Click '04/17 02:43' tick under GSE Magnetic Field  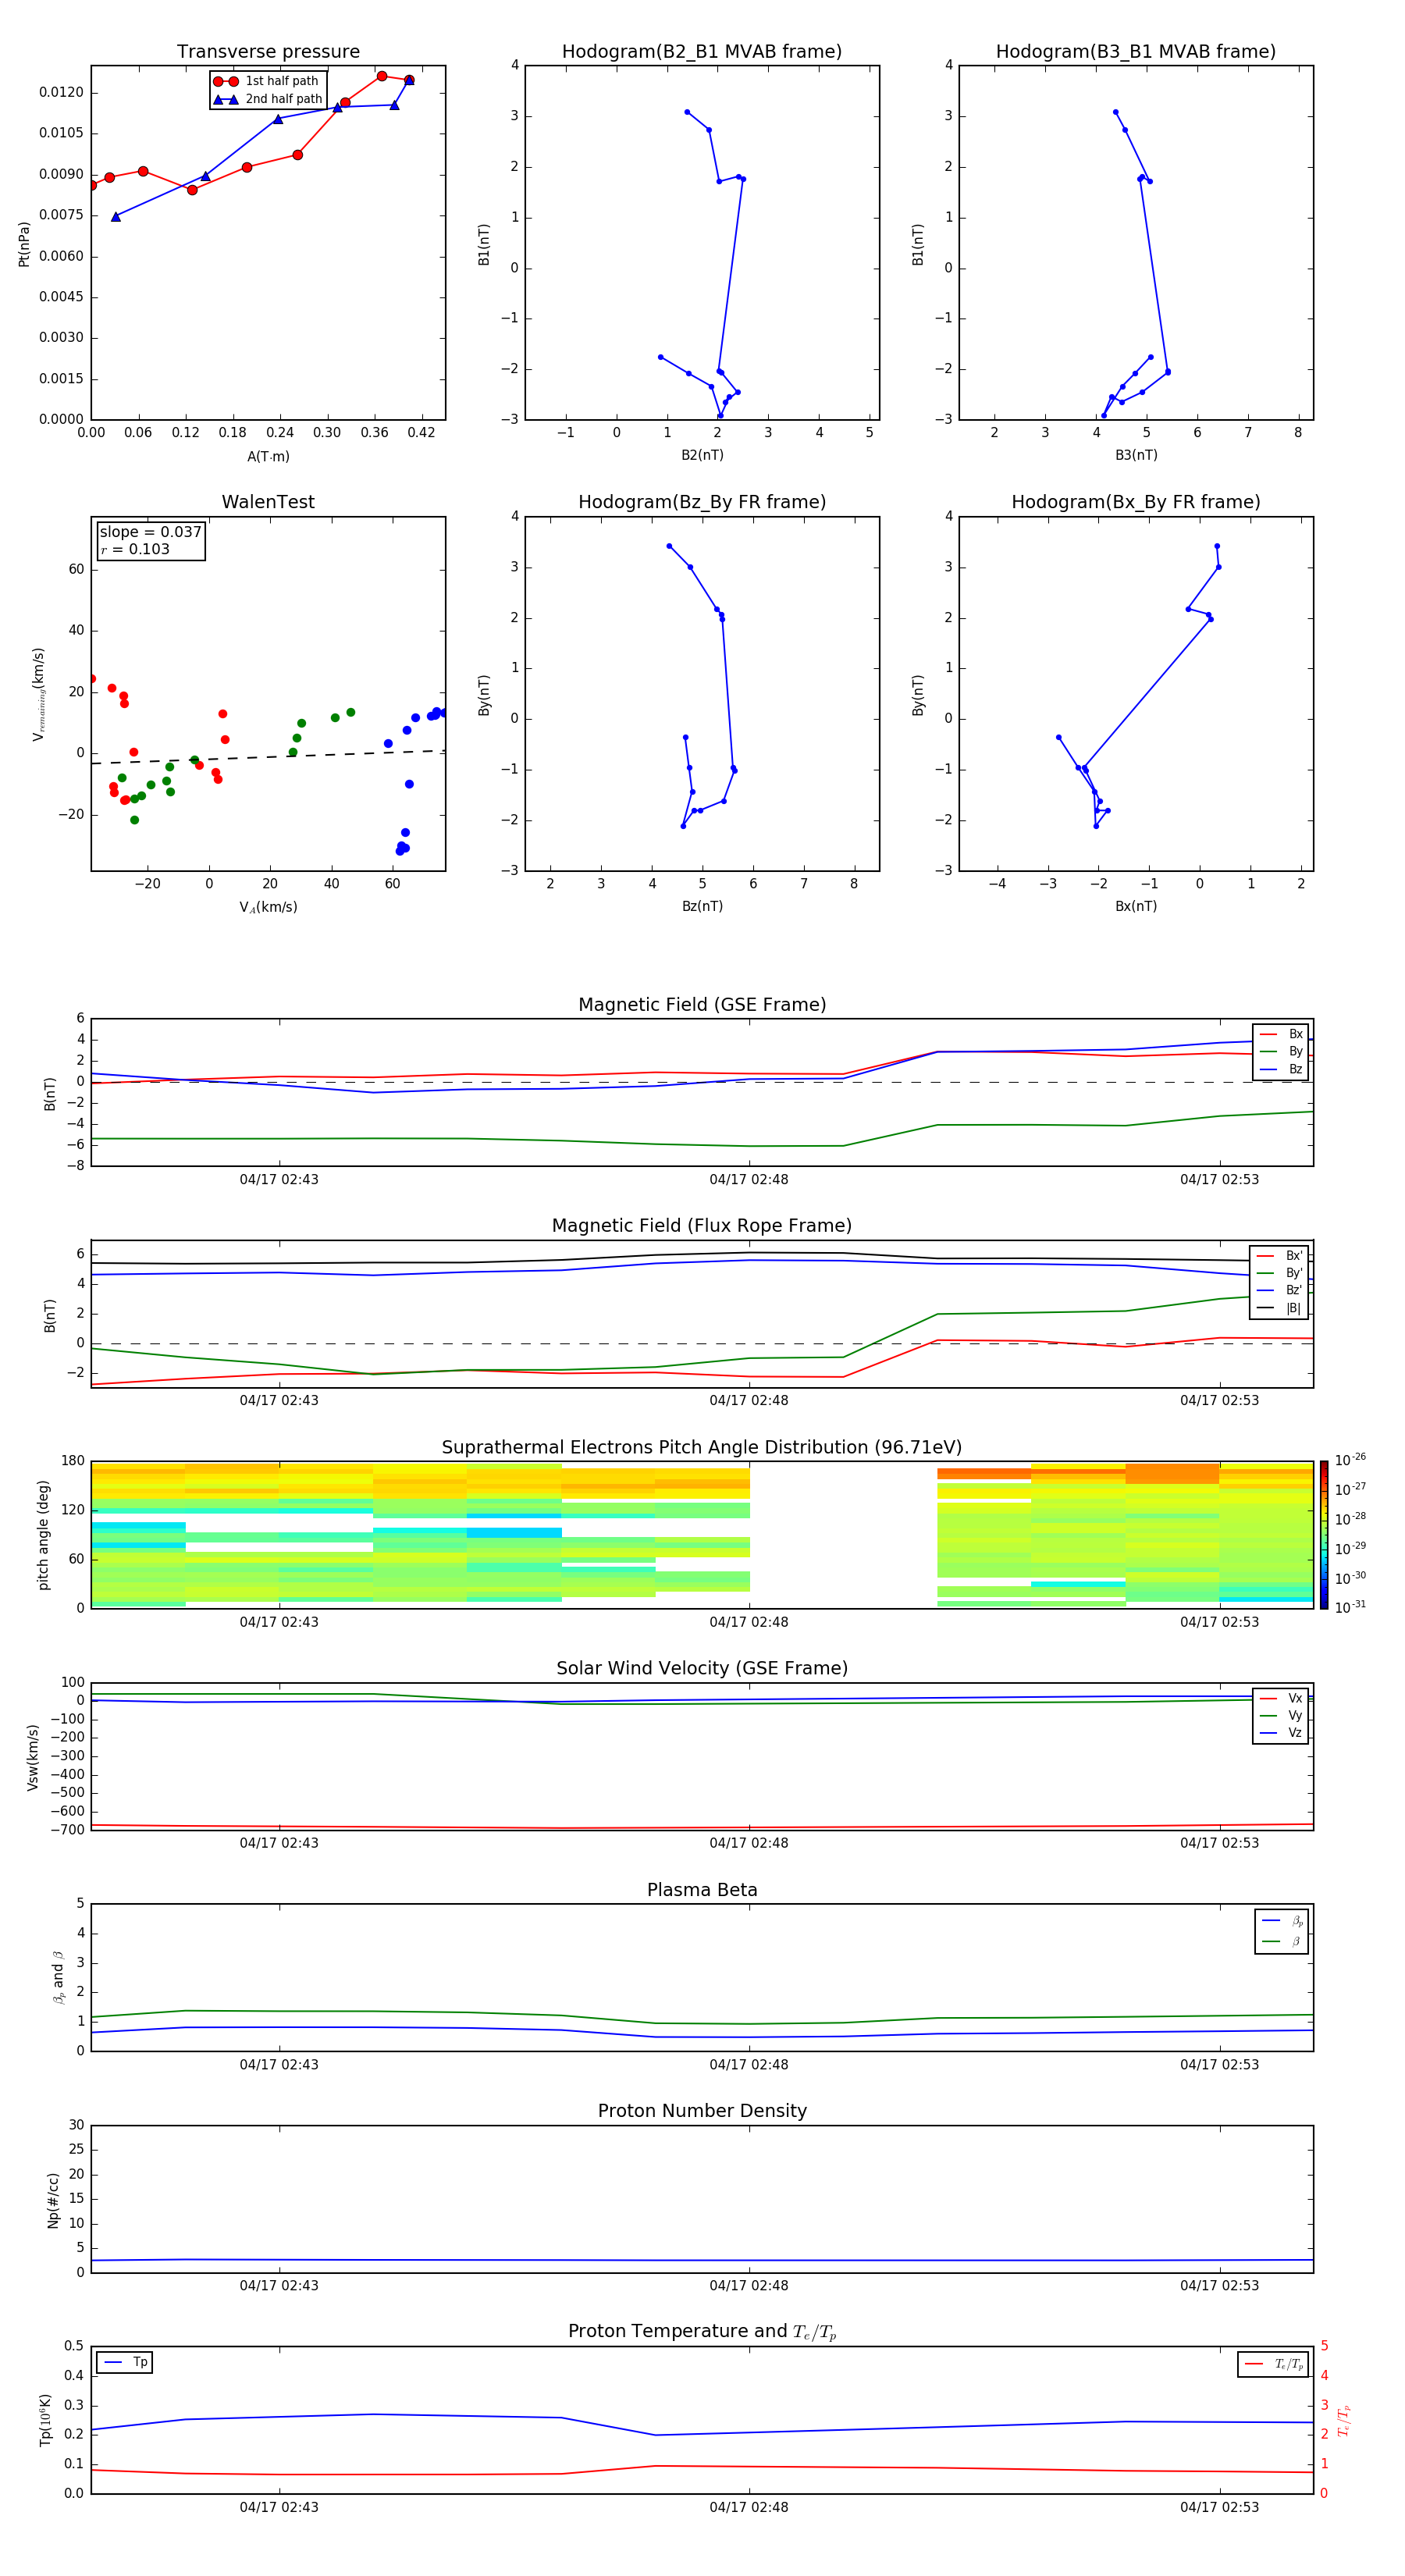coord(279,1180)
